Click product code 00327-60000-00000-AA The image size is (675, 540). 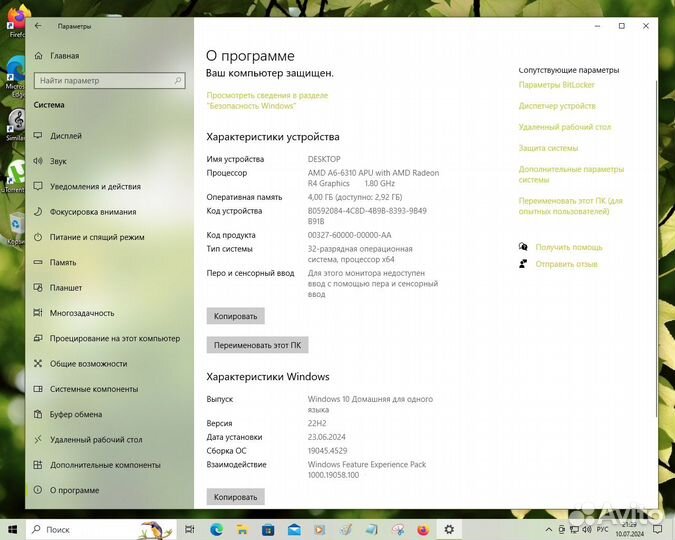(349, 235)
